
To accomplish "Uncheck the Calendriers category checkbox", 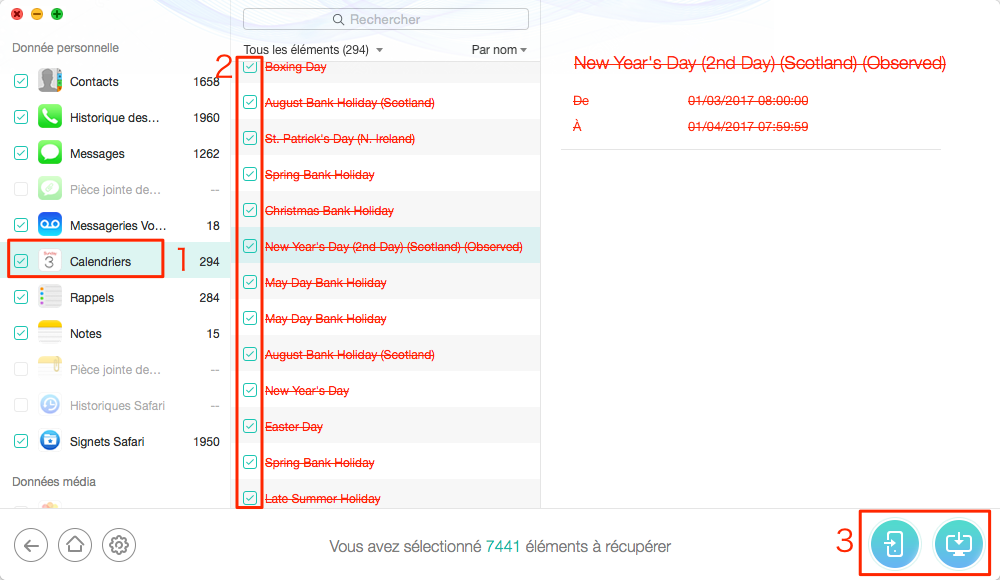I will tap(21, 261).
